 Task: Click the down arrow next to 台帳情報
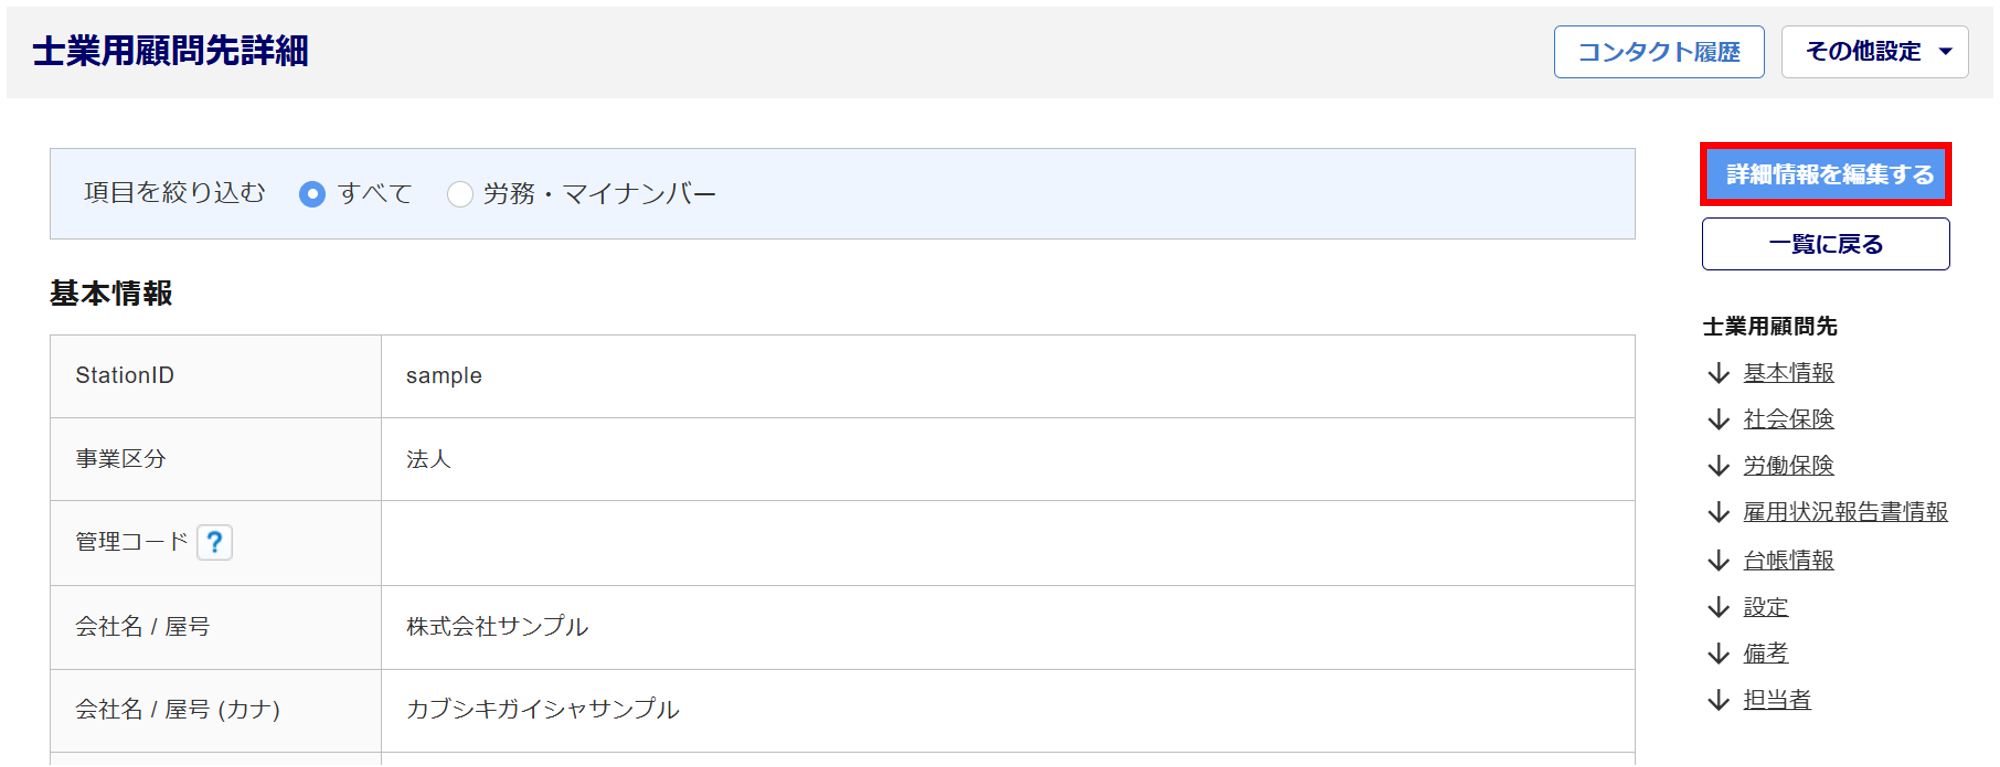coord(1719,560)
